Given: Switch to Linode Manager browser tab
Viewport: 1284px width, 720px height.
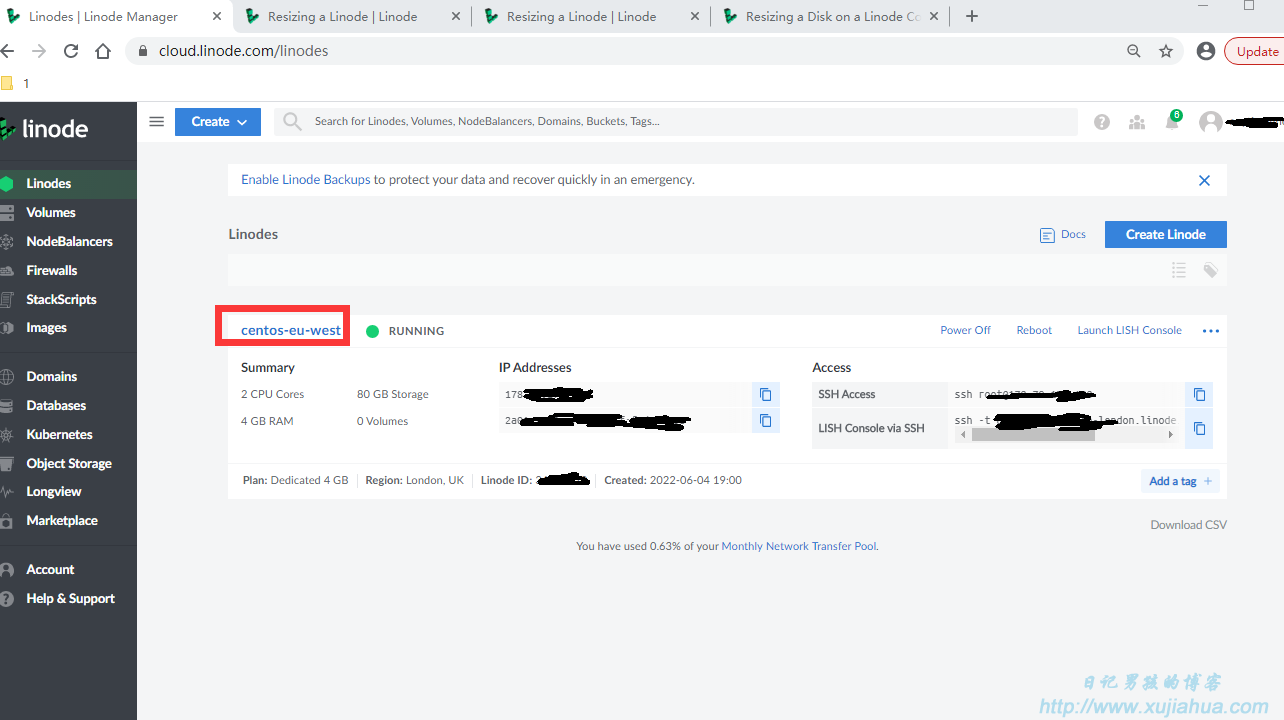Looking at the screenshot, I should [x=116, y=16].
